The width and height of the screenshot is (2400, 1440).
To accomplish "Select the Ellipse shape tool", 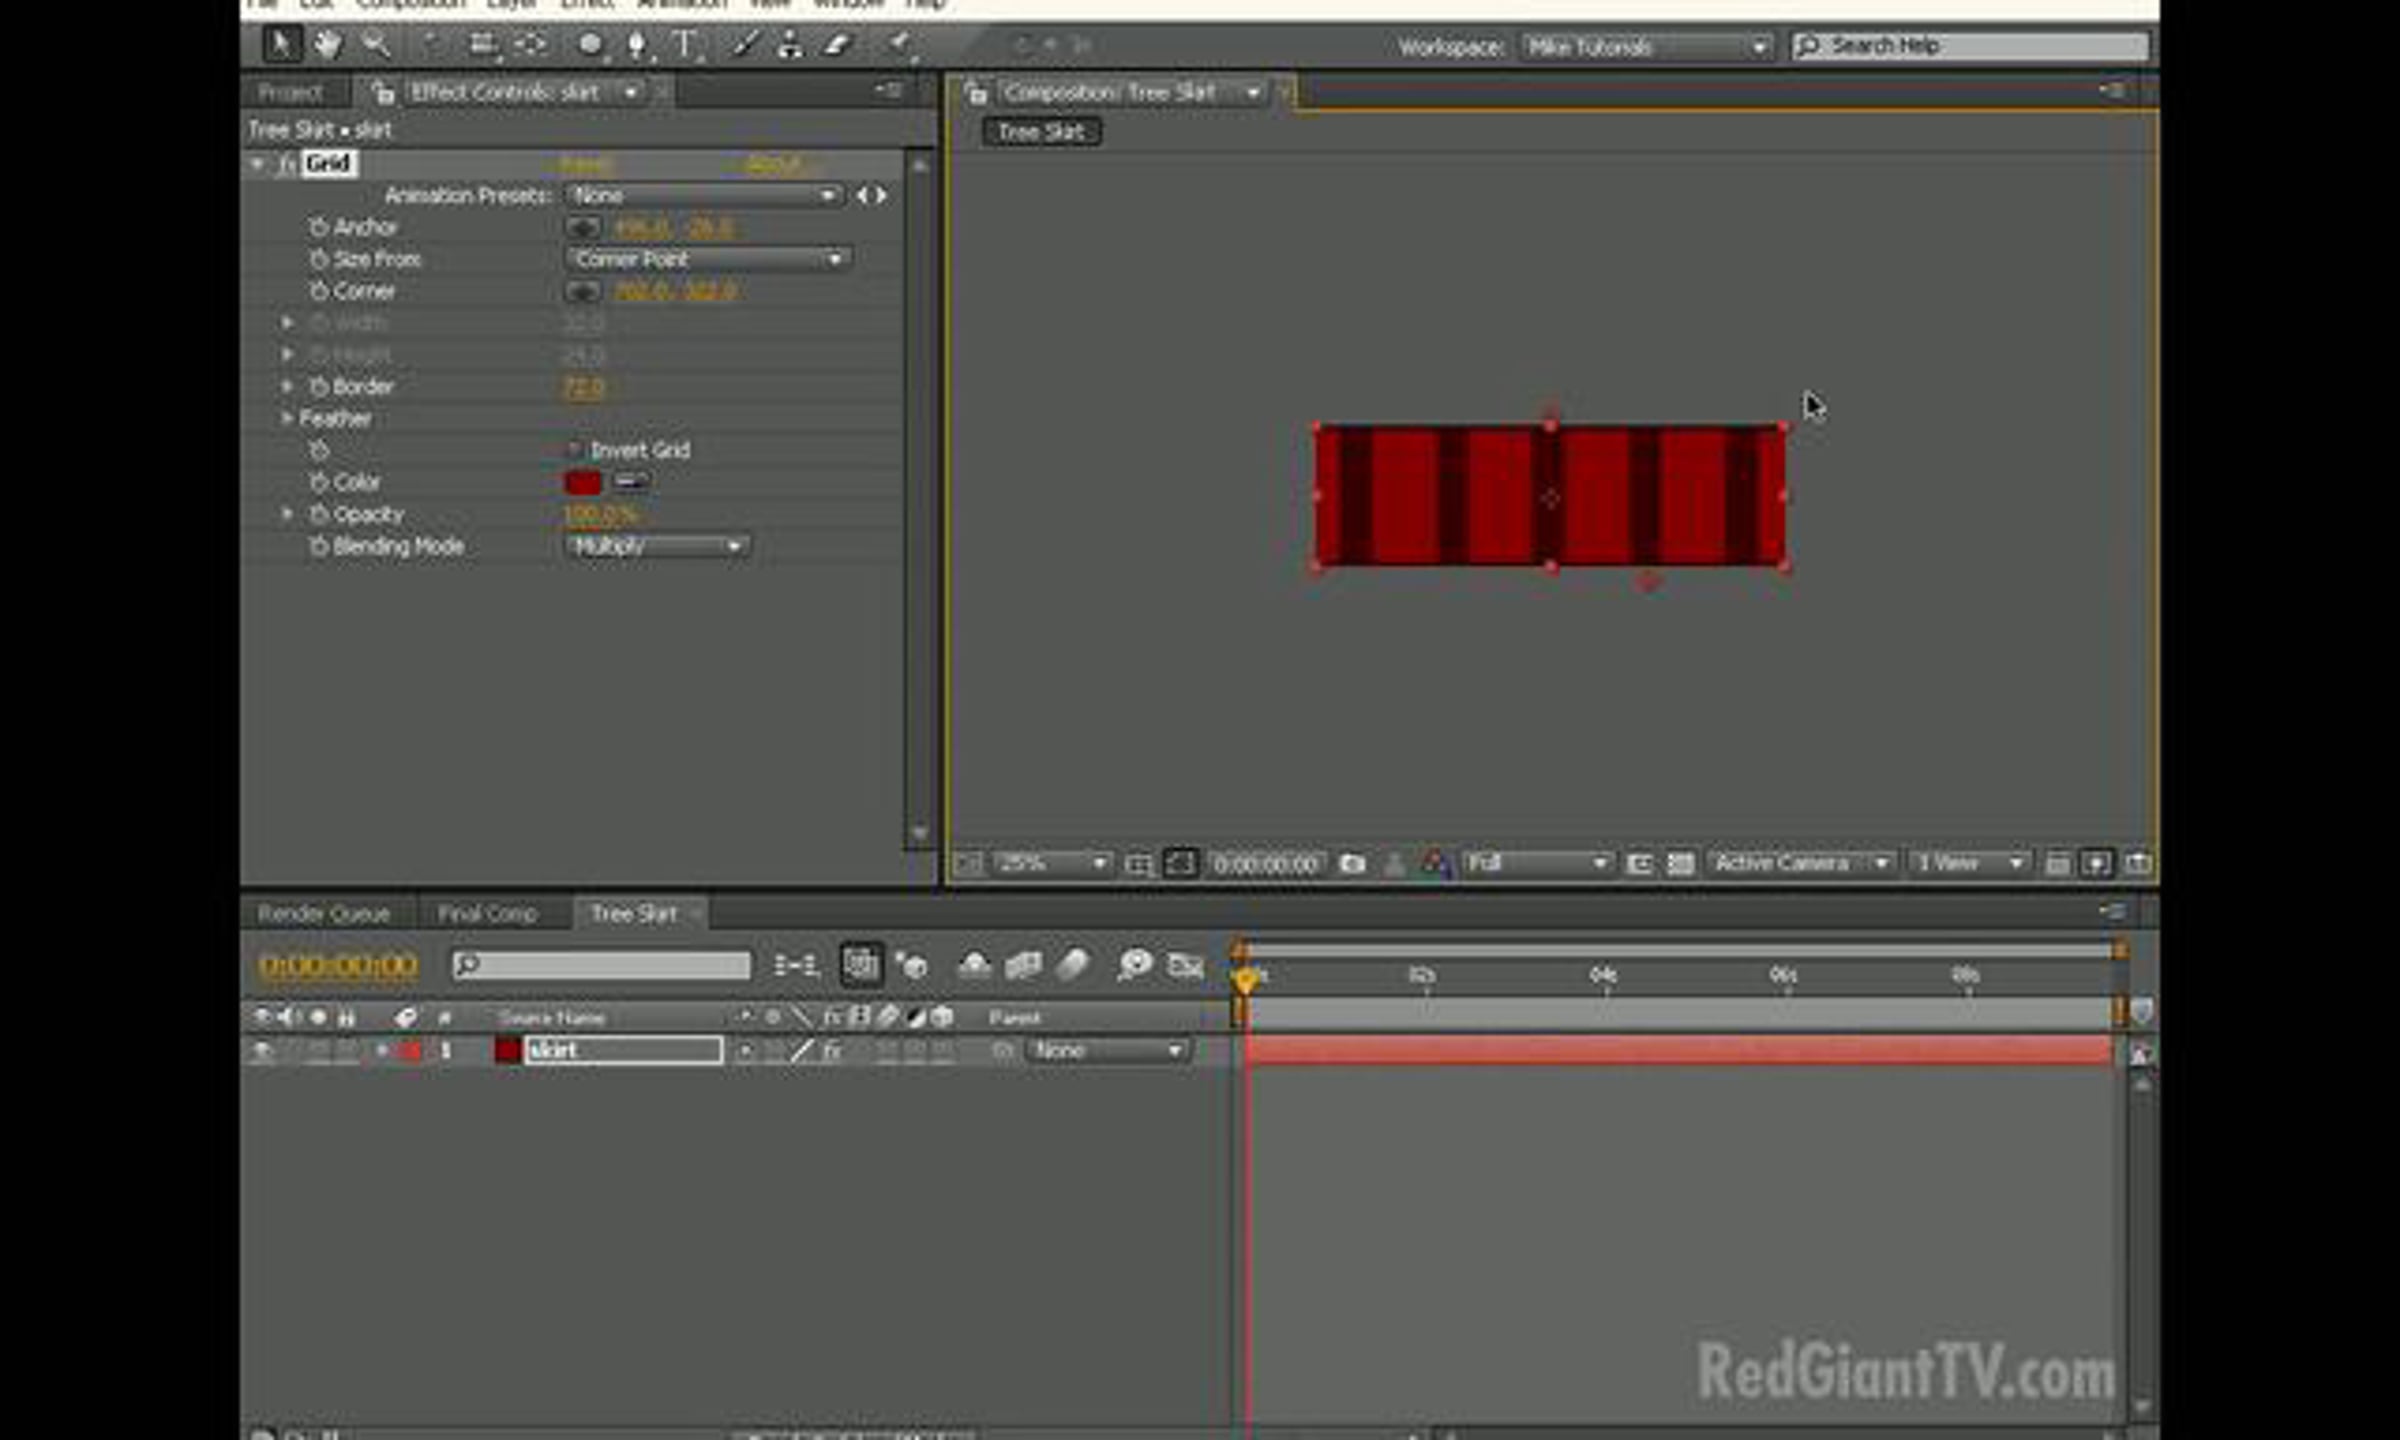I will coord(590,44).
